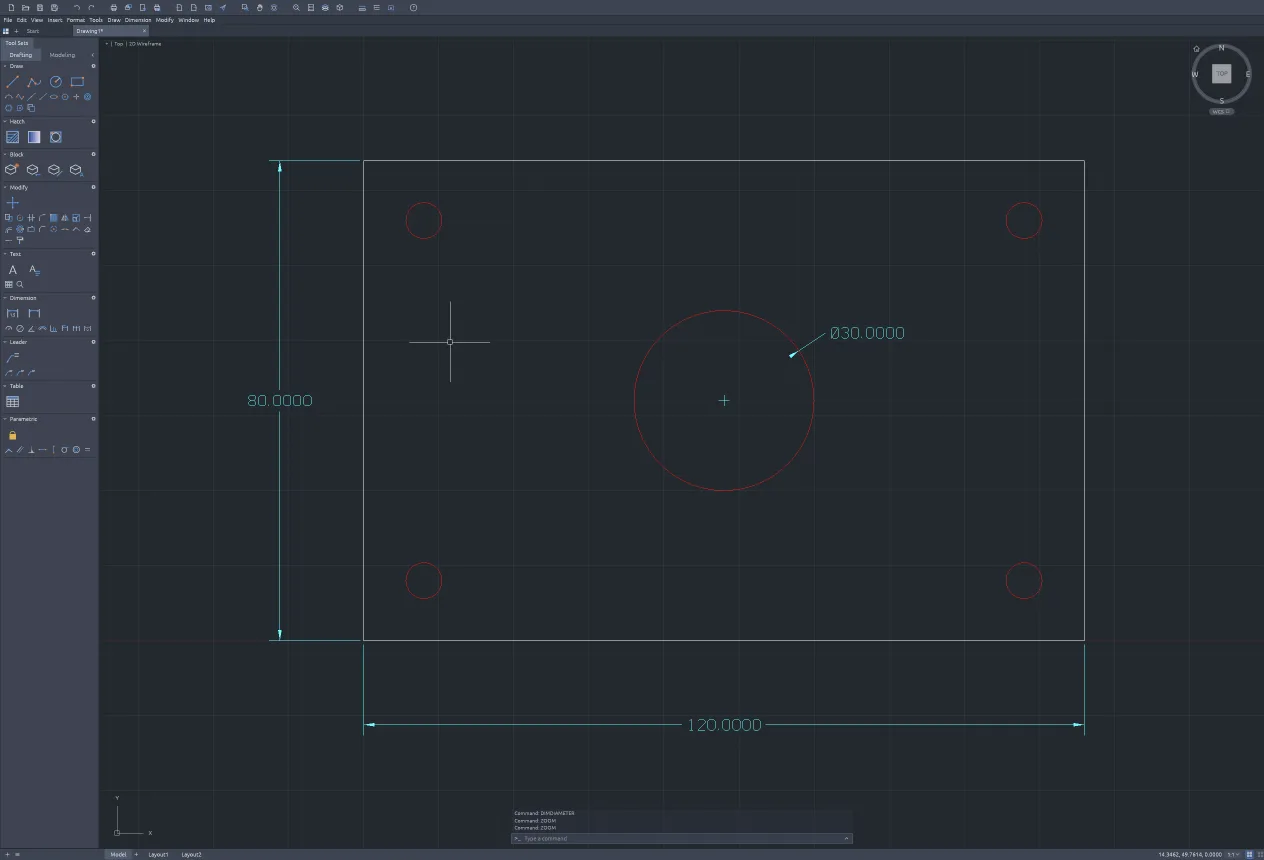The width and height of the screenshot is (1264, 860).
Task: Add a new drawing tab with plus
Action: (16, 31)
